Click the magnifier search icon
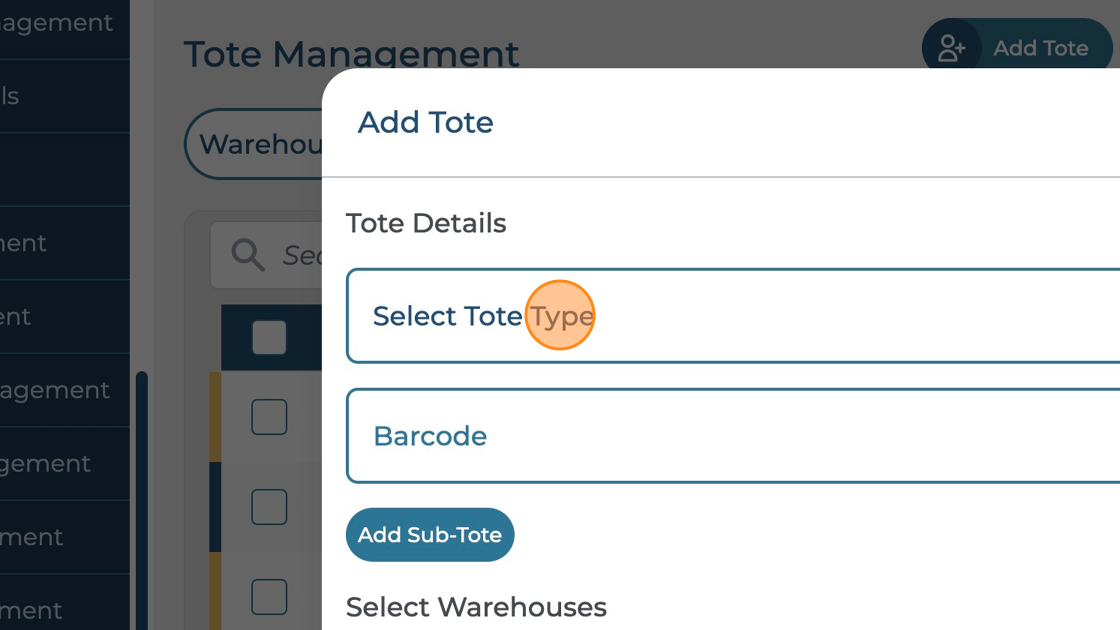 tap(246, 256)
